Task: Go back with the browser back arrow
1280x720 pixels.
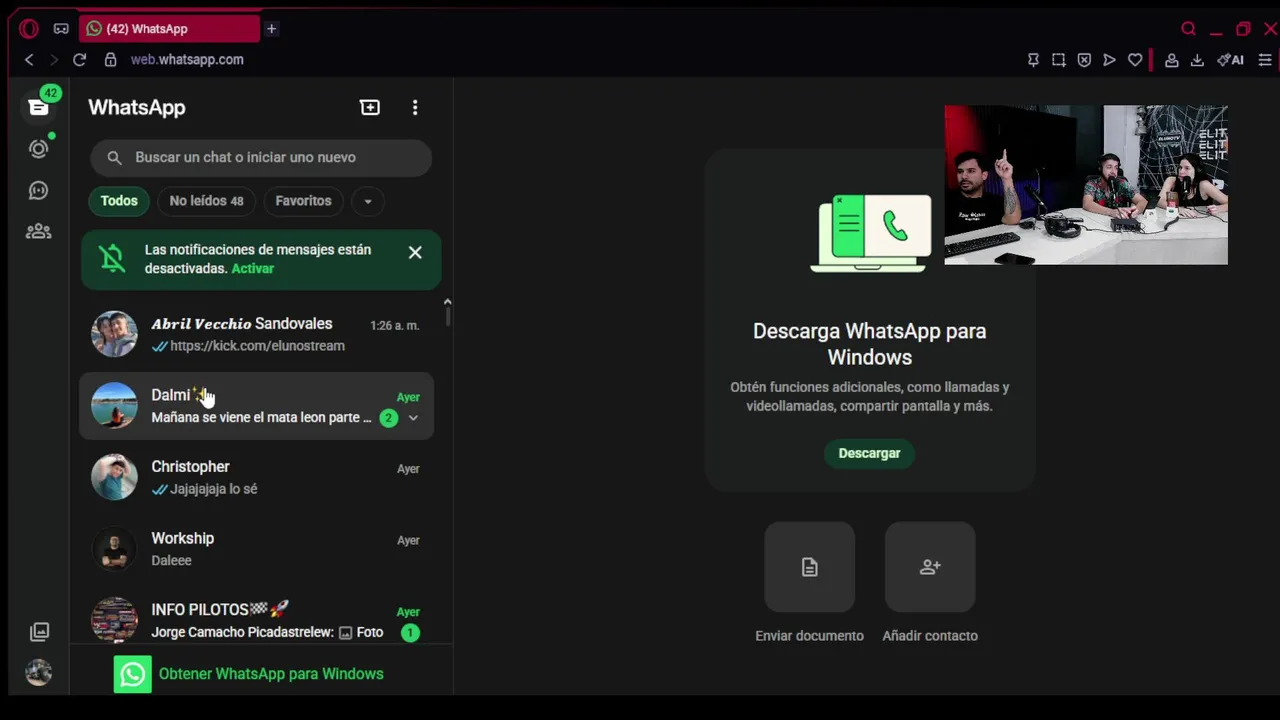Action: click(x=29, y=60)
